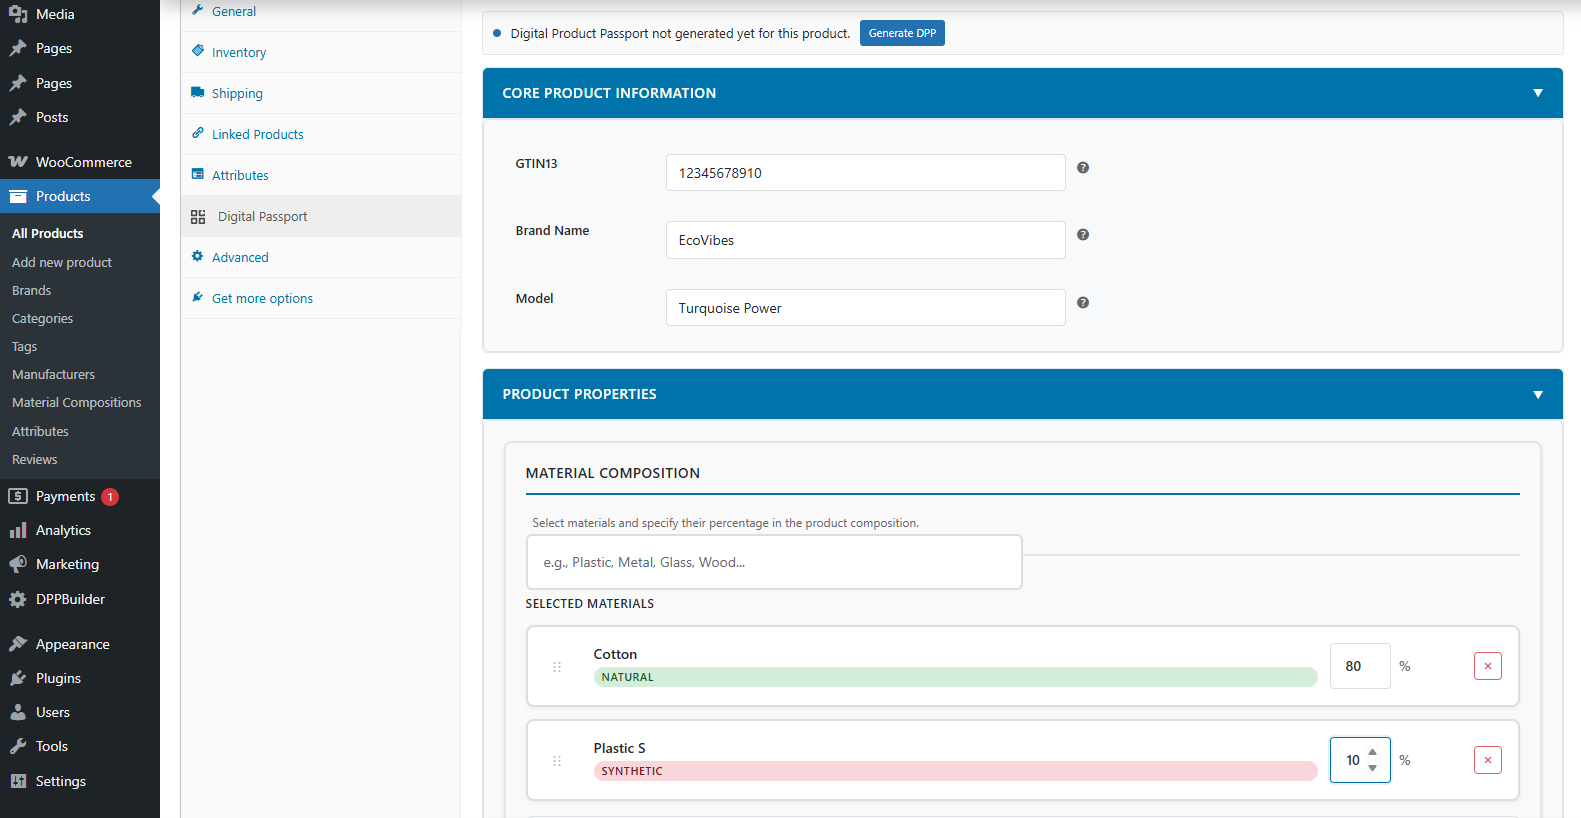Open the material search combo box
The width and height of the screenshot is (1581, 818).
773,562
